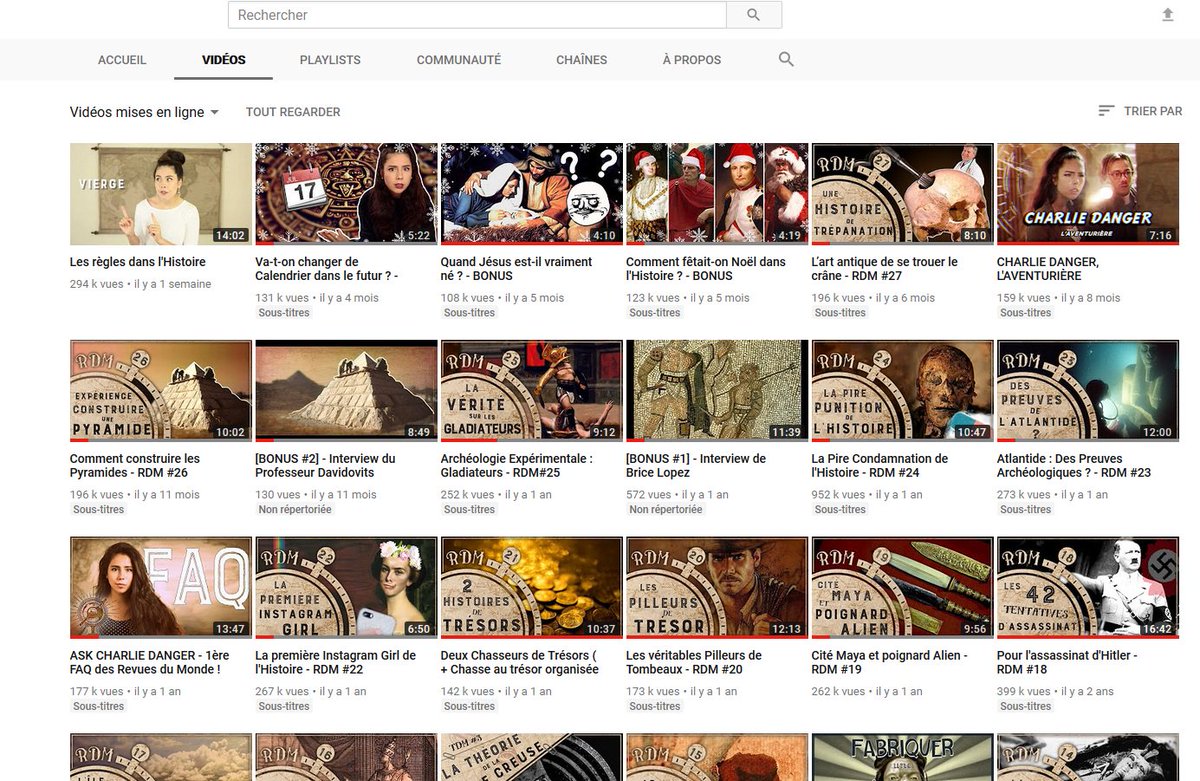Viewport: 1200px width, 781px height.
Task: Click Les véritables Pilleurs de Tombeaux title
Action: 694,663
